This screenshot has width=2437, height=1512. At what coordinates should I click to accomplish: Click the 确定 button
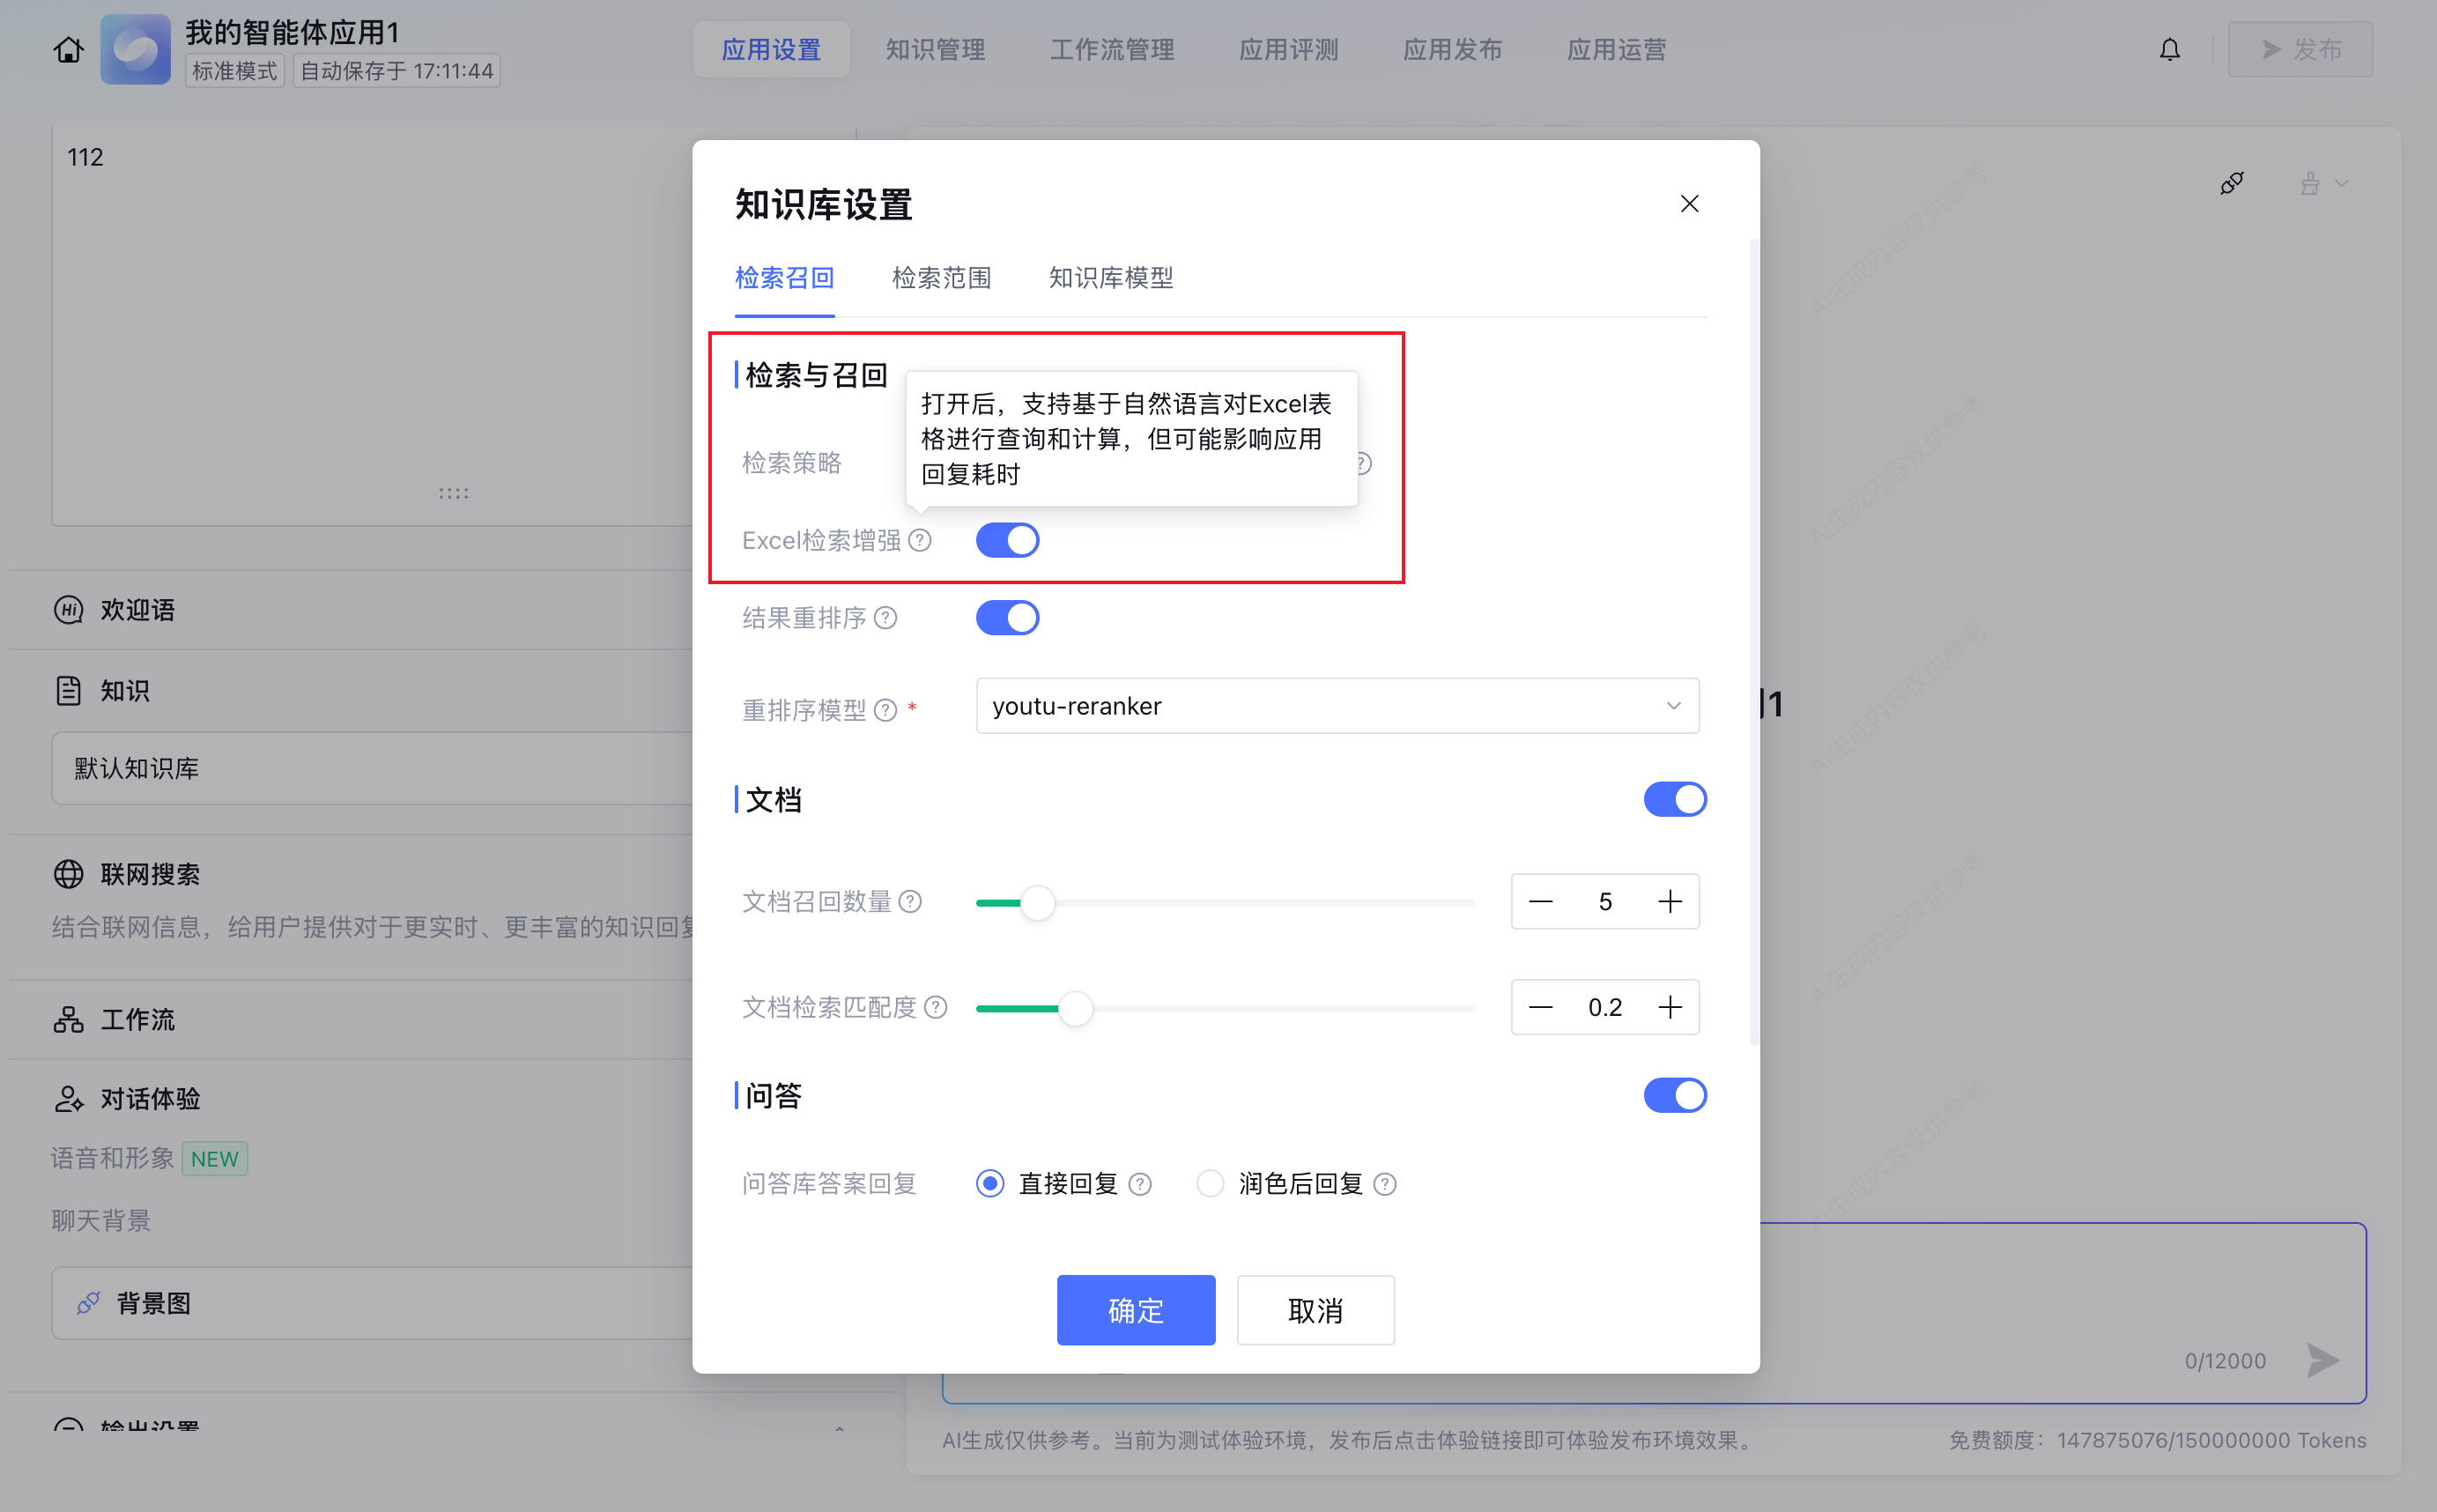point(1135,1310)
